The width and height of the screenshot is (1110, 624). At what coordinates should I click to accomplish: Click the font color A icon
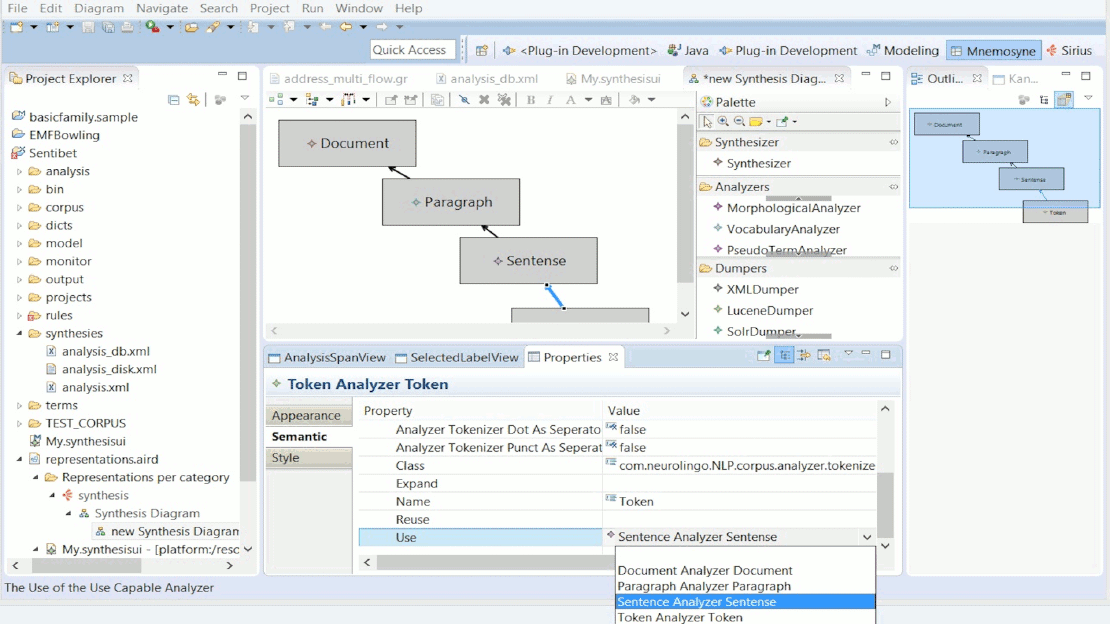(x=571, y=100)
